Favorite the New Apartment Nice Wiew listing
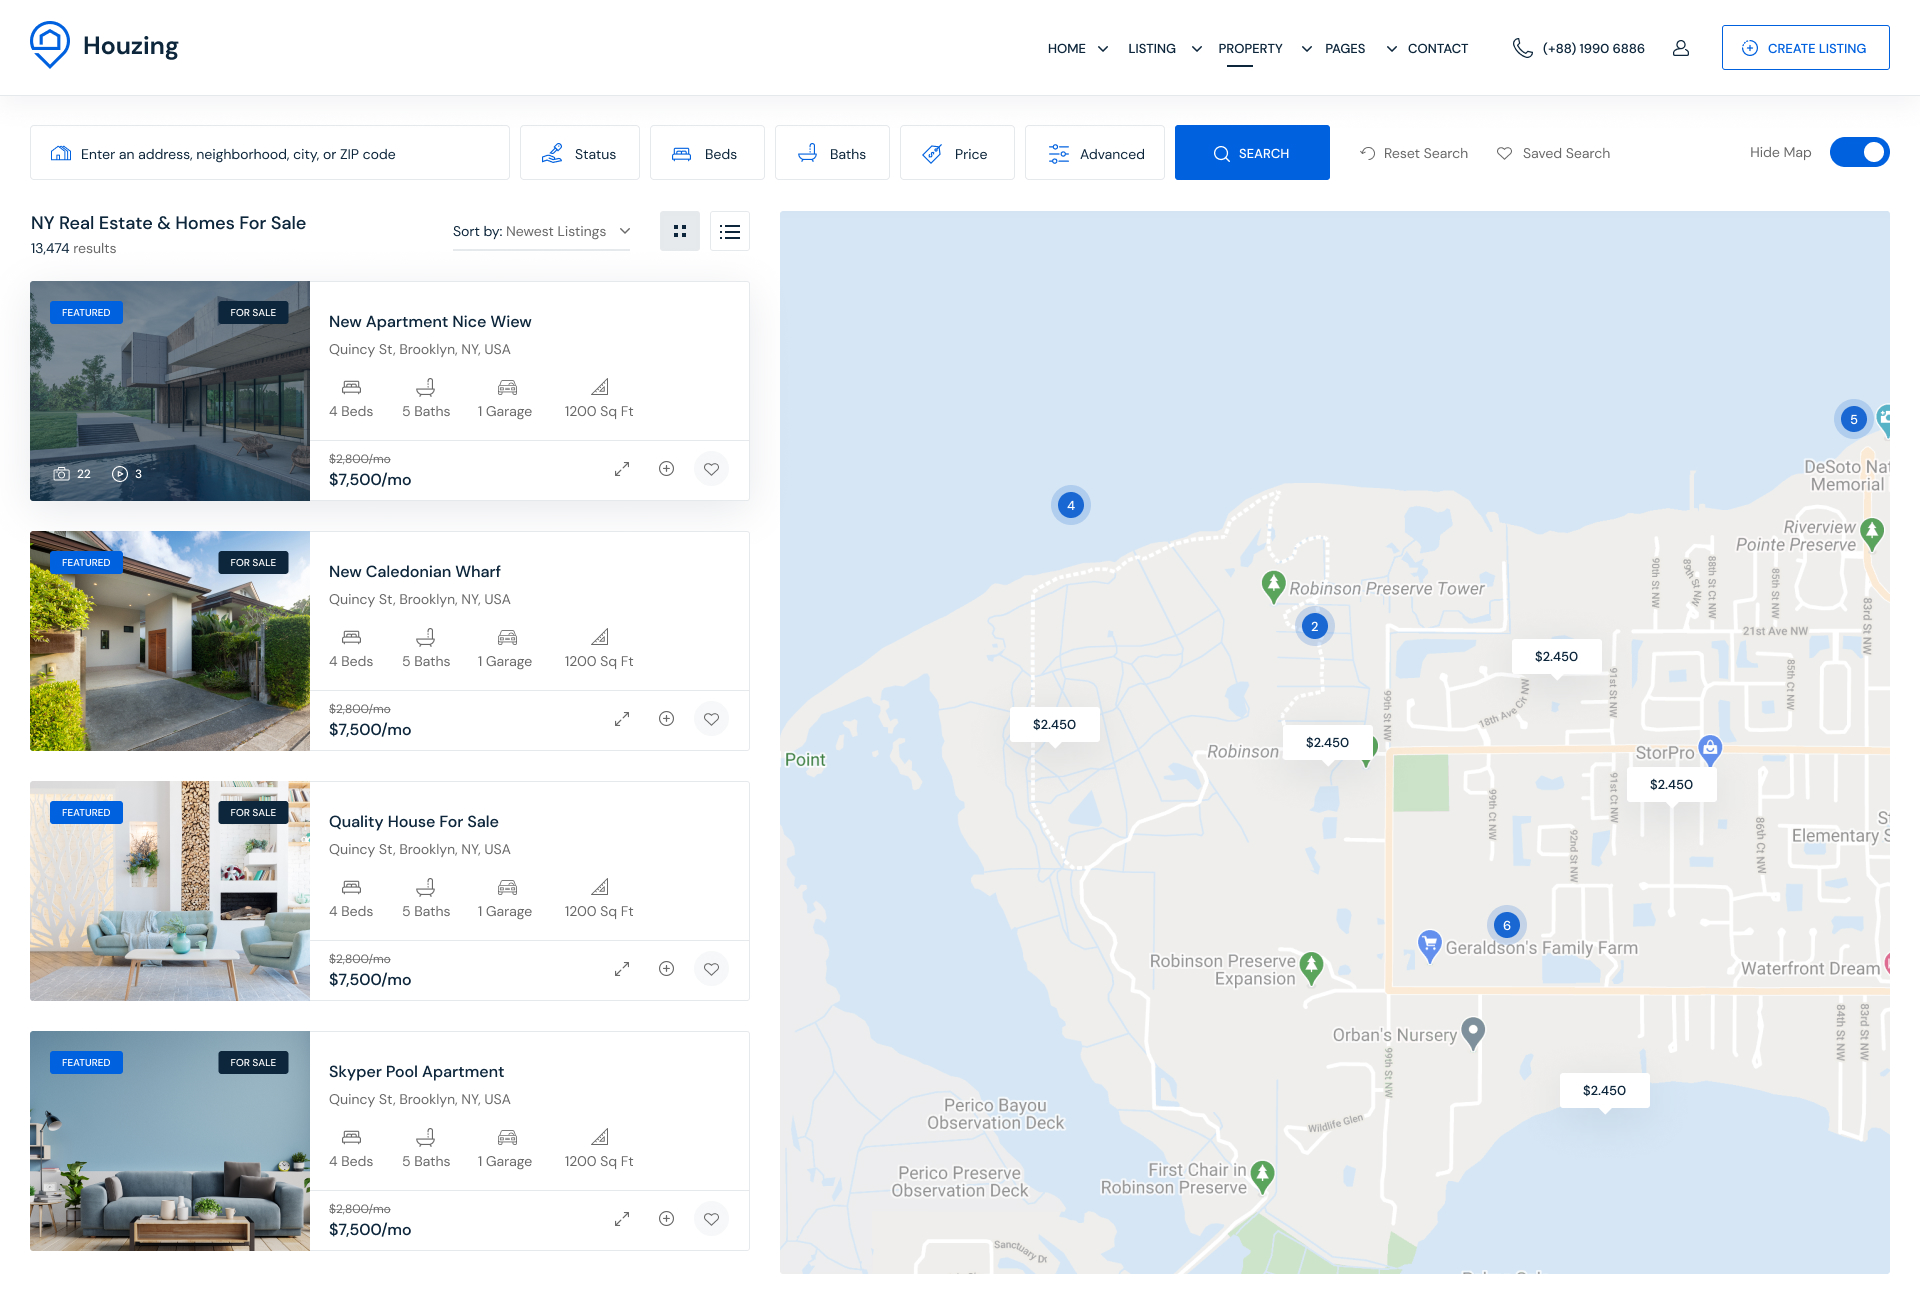 [711, 469]
